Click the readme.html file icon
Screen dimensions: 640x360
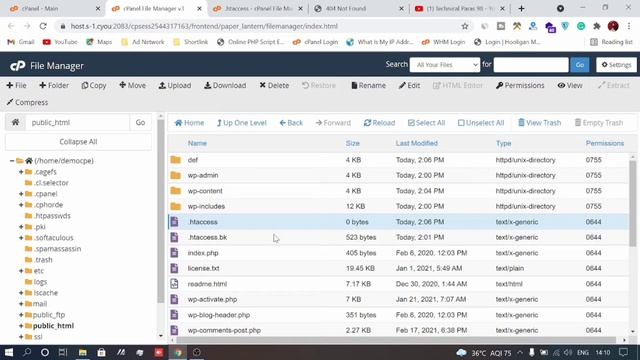tap(174, 284)
